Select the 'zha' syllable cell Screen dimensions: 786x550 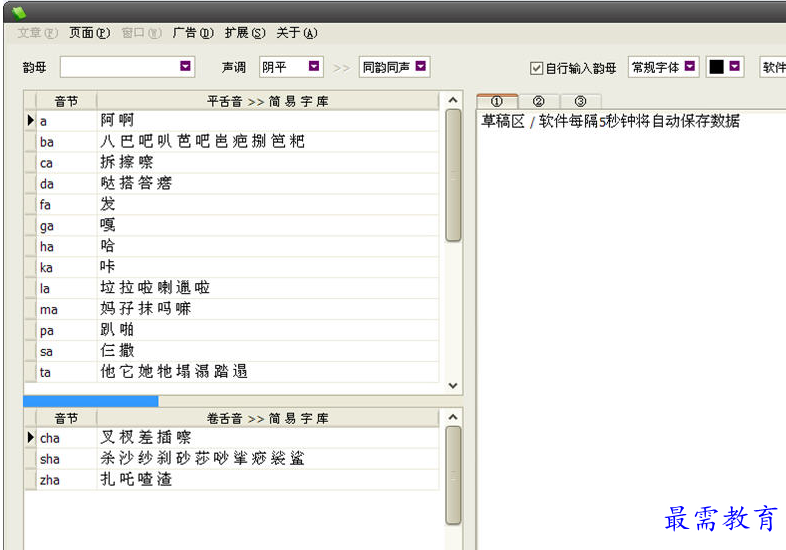(x=66, y=480)
